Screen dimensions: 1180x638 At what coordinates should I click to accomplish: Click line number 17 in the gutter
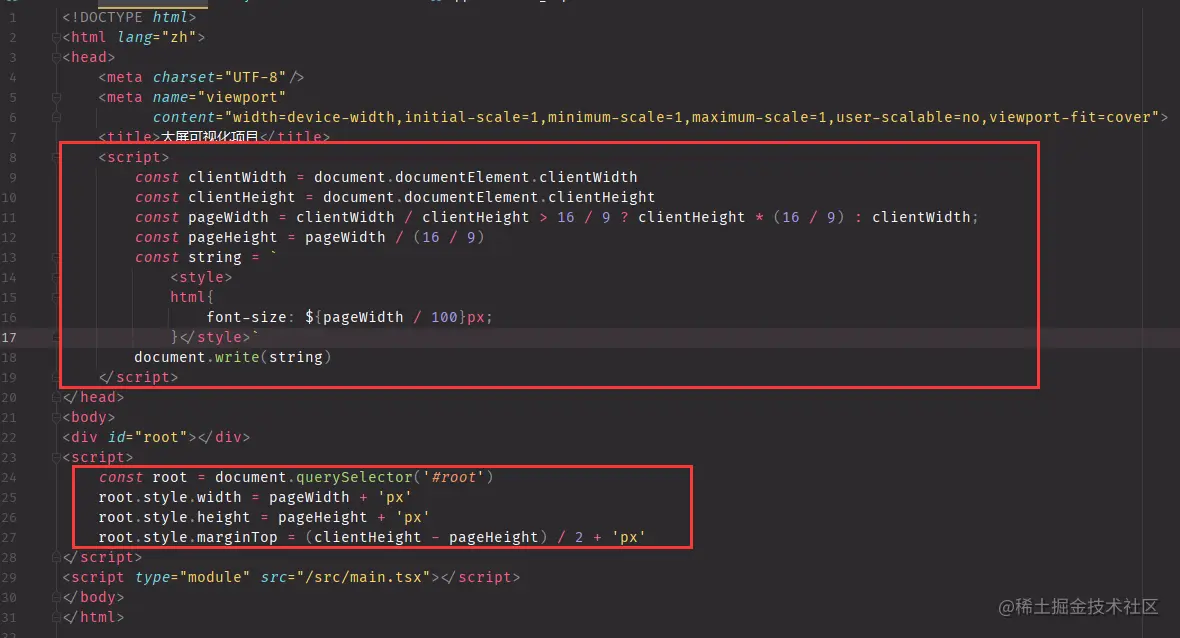pyautogui.click(x=9, y=337)
